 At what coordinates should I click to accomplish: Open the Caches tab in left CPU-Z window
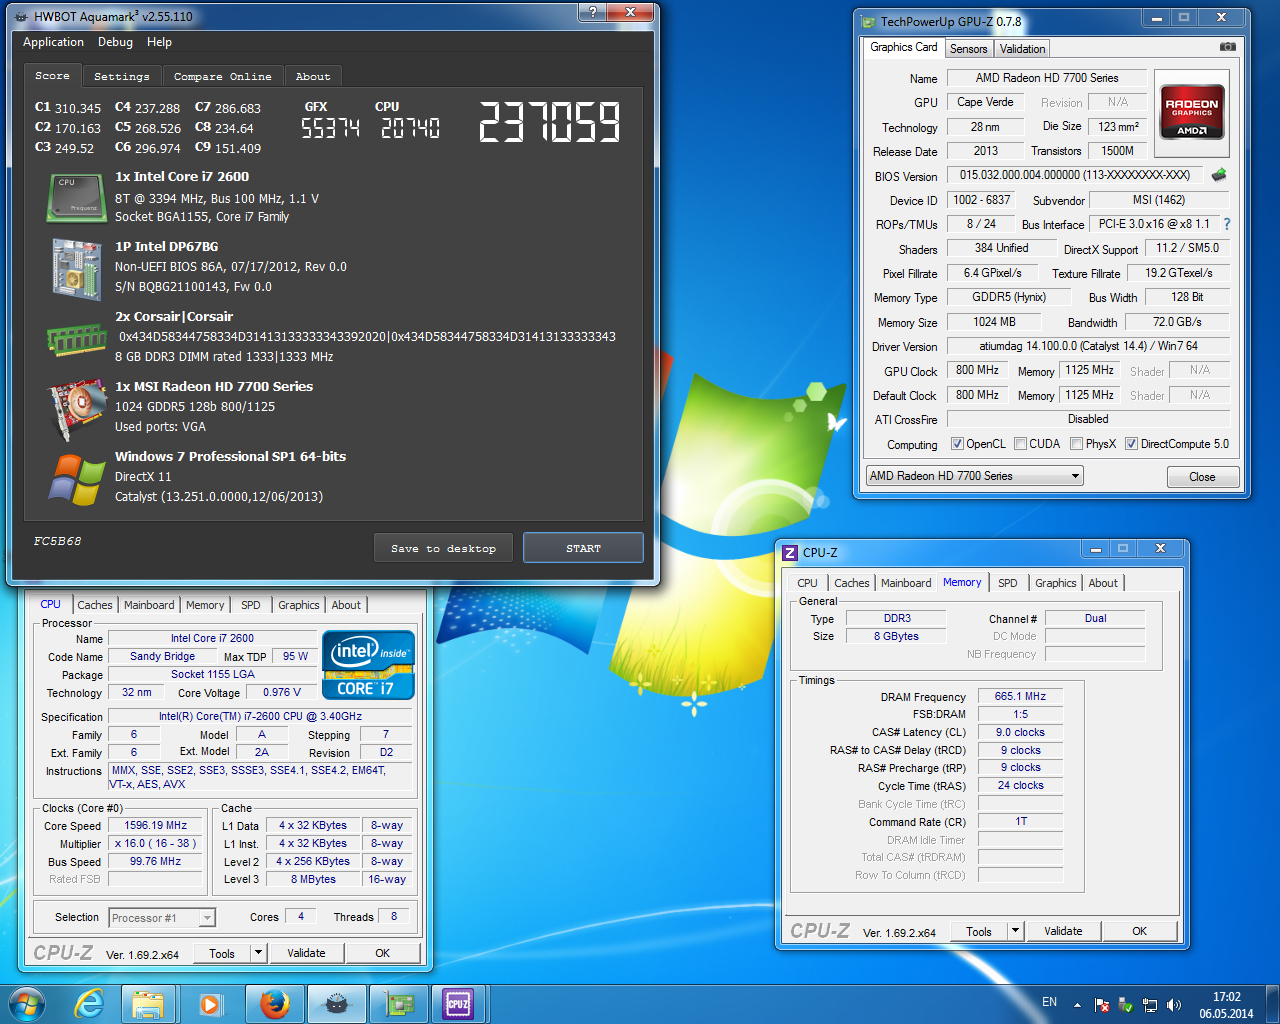click(95, 605)
